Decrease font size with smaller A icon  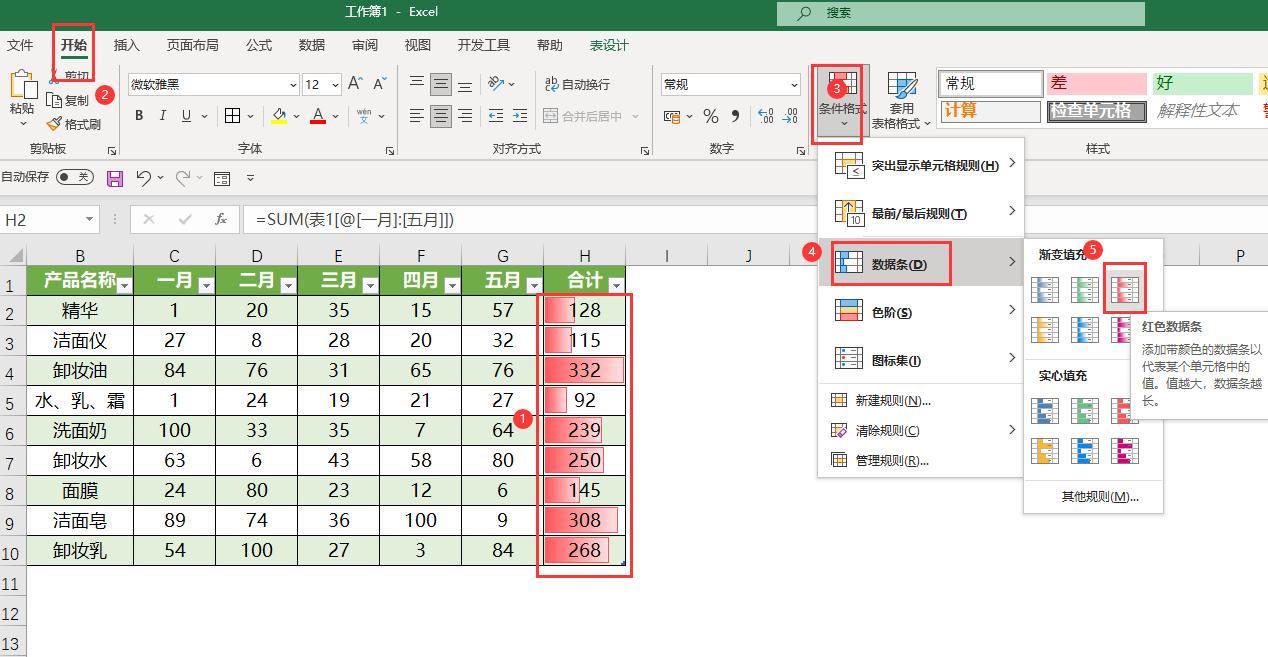pos(380,85)
